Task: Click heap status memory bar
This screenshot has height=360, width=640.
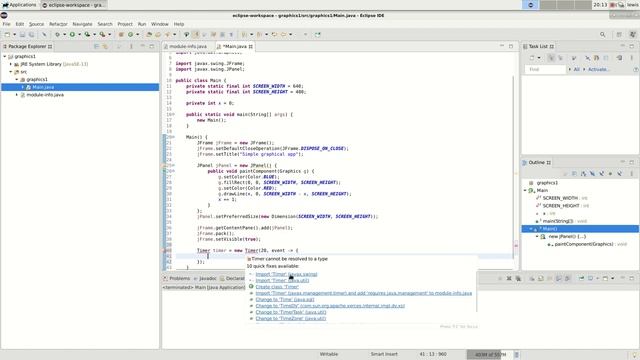Action: click(x=490, y=355)
